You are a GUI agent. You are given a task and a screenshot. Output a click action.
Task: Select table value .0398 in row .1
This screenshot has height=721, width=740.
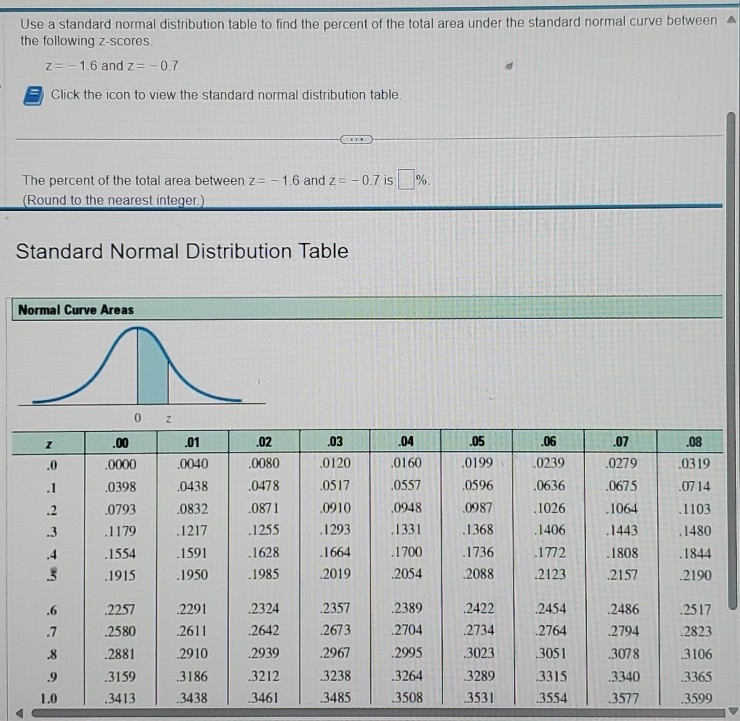tap(120, 486)
